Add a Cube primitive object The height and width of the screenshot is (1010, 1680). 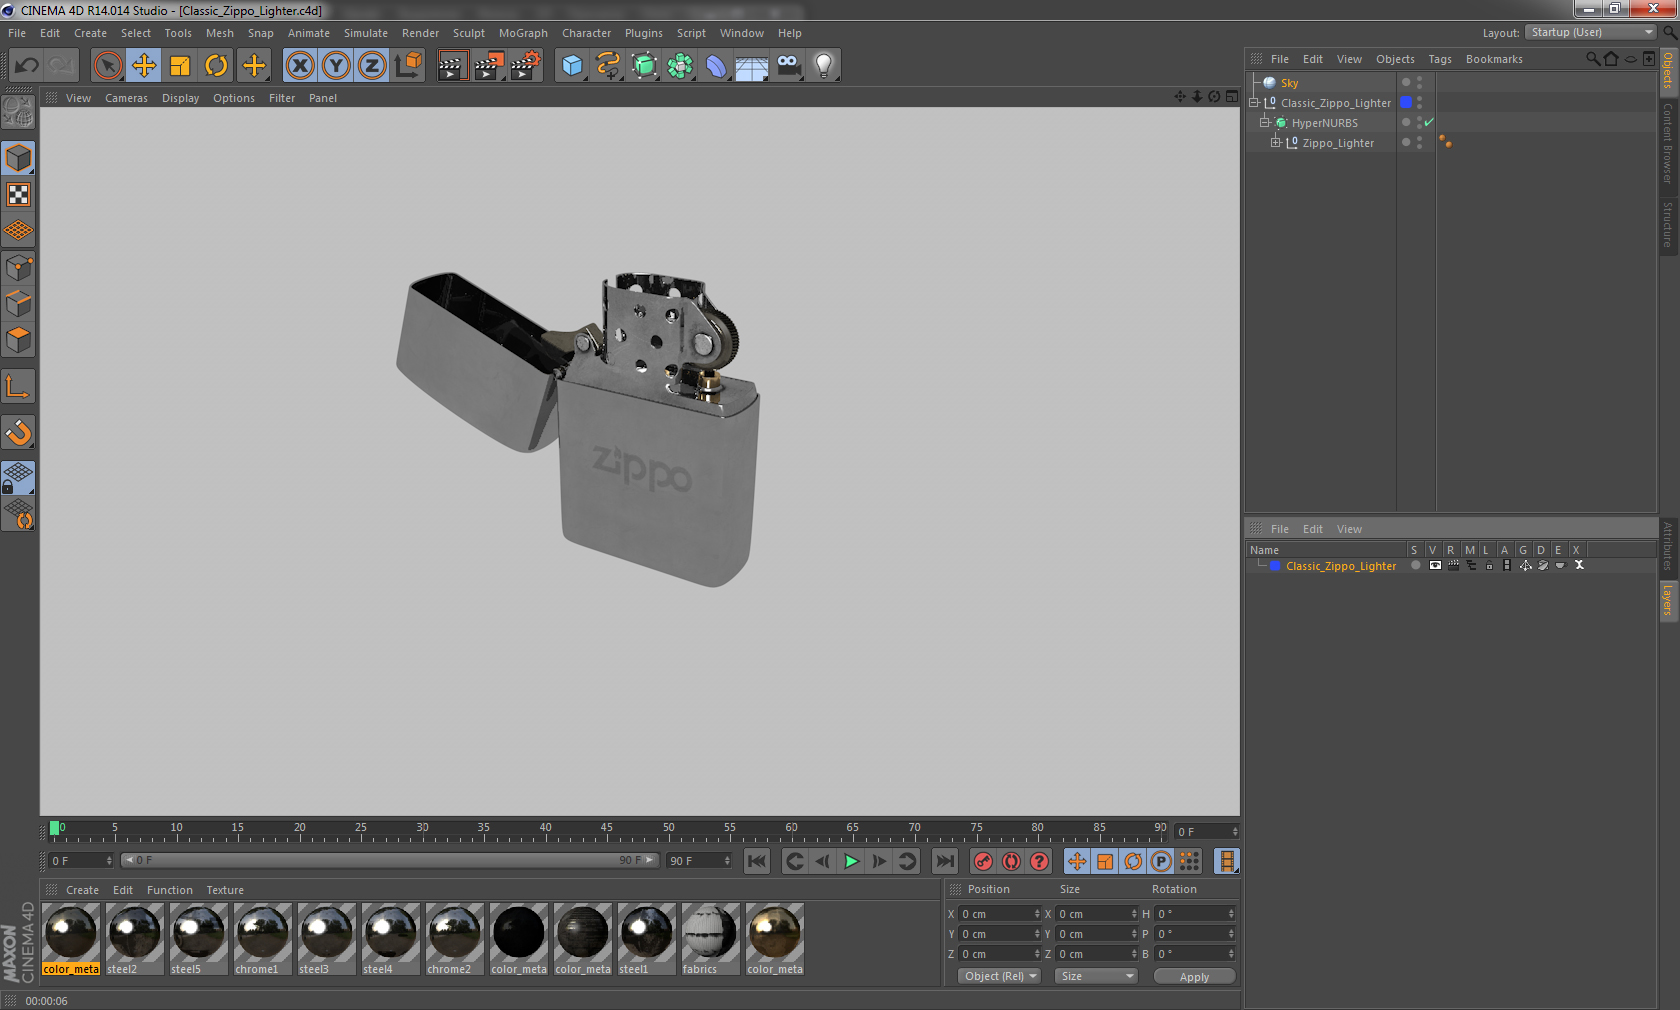572,66
